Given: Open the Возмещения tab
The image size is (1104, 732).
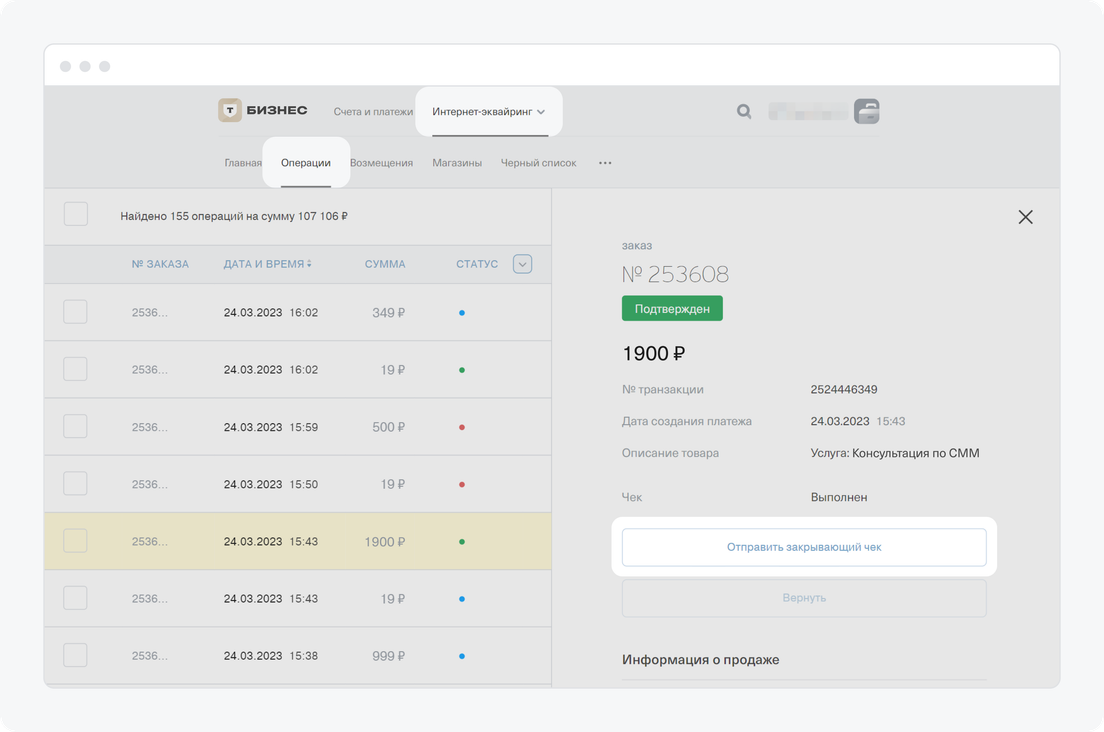Looking at the screenshot, I should [x=381, y=163].
